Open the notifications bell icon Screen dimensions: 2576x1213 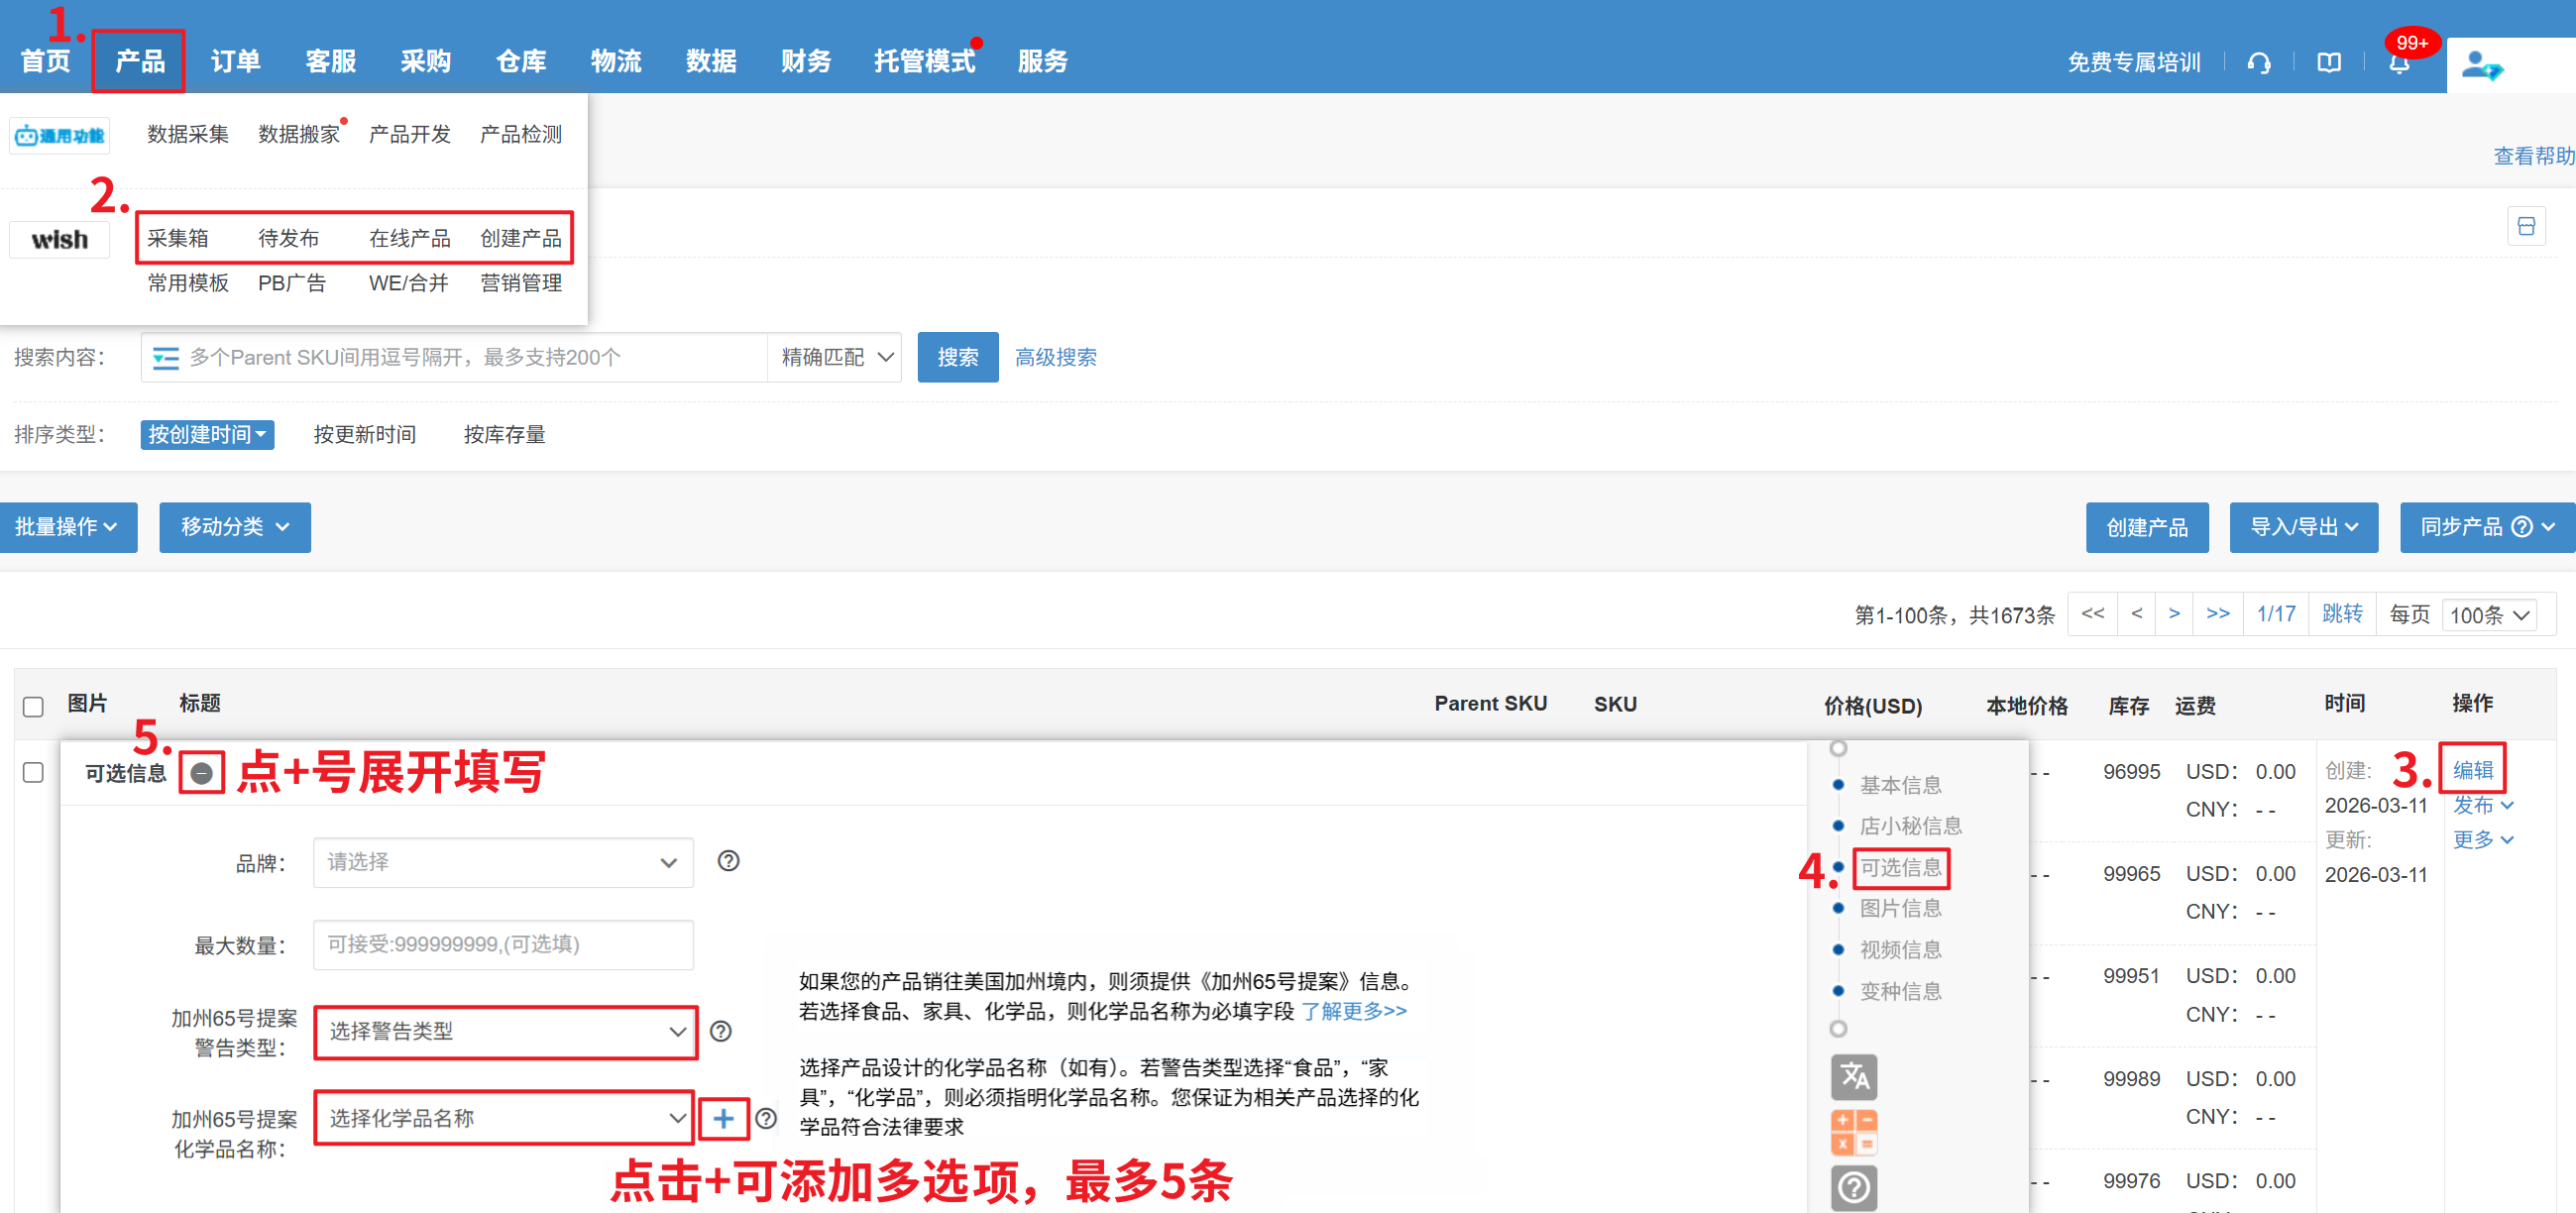[2398, 64]
